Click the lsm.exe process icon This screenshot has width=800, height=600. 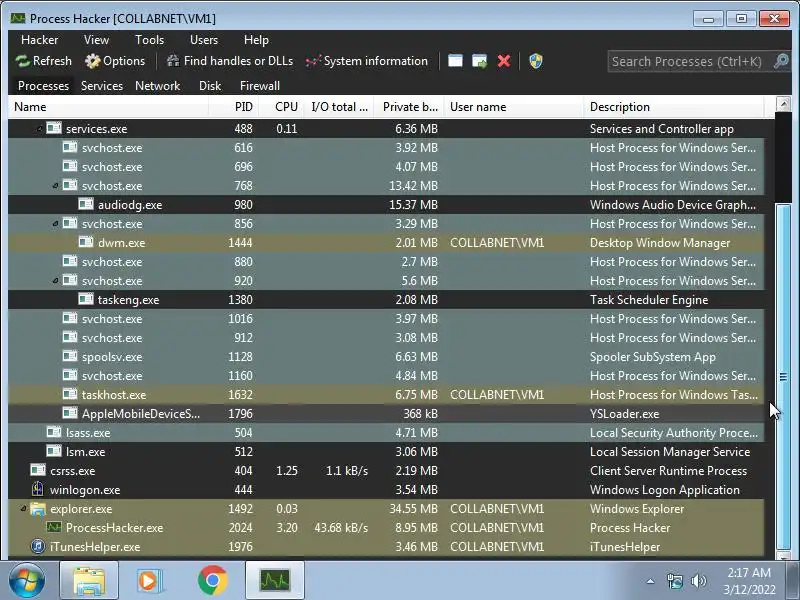tap(54, 451)
